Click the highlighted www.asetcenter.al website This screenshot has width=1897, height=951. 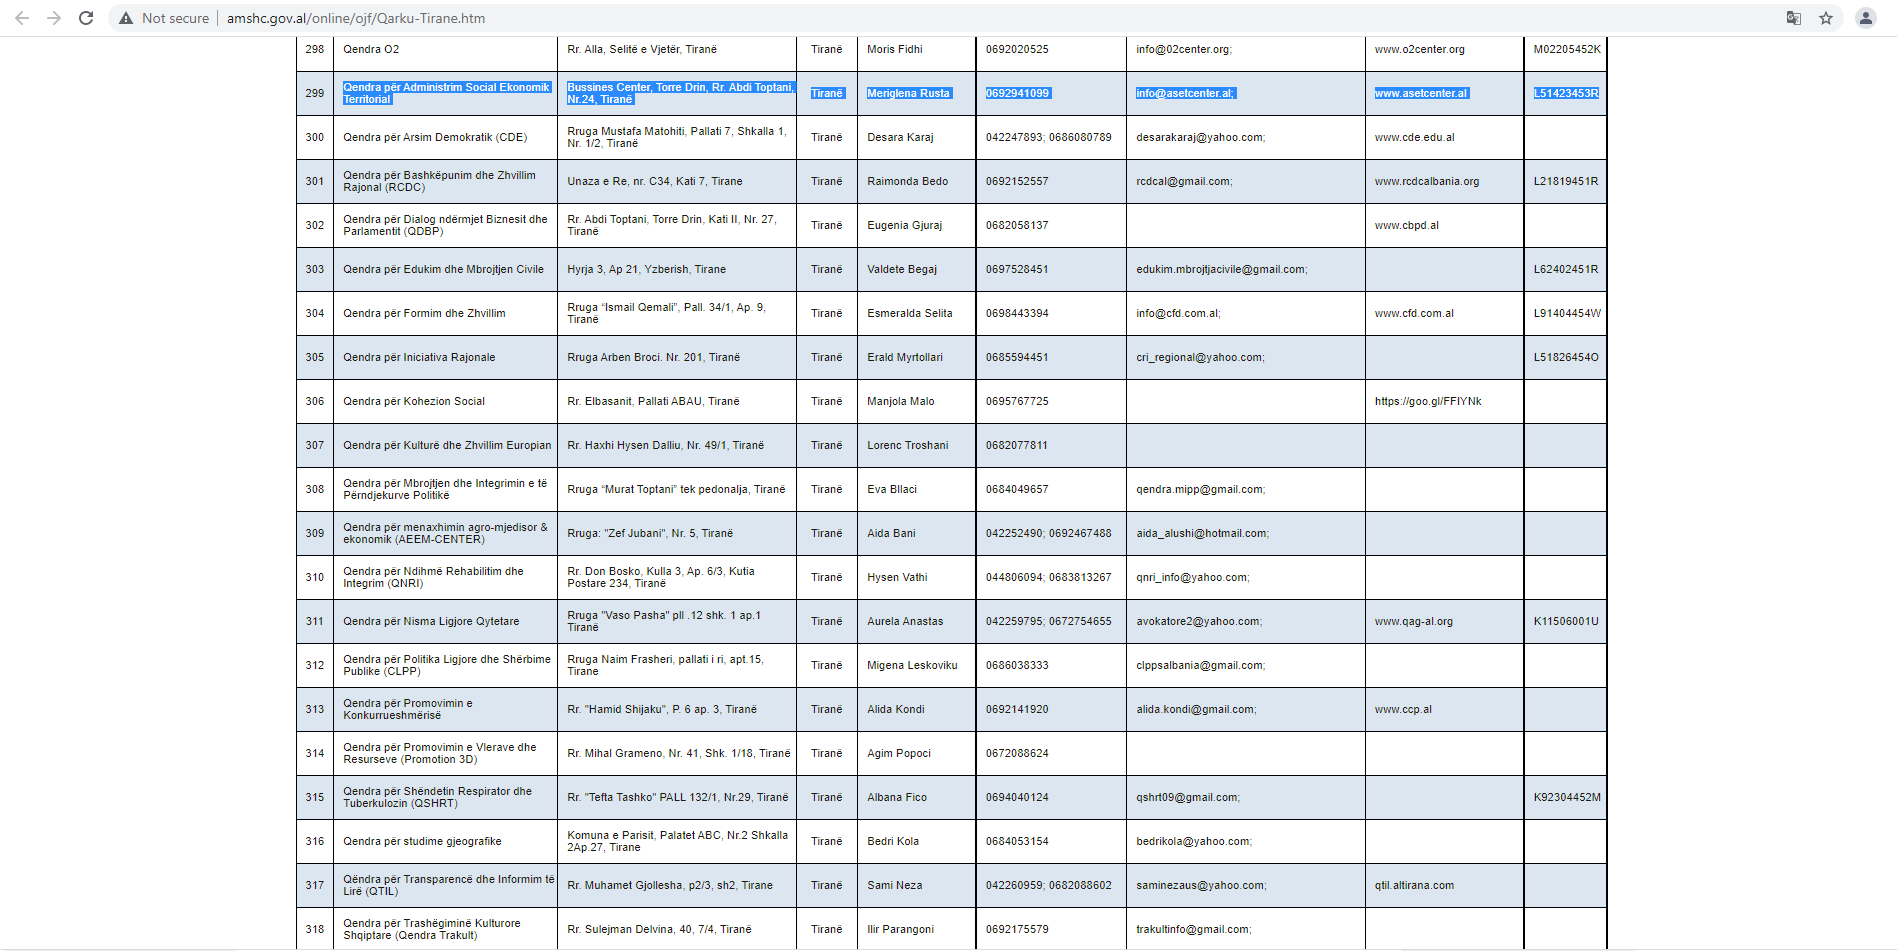point(1421,94)
